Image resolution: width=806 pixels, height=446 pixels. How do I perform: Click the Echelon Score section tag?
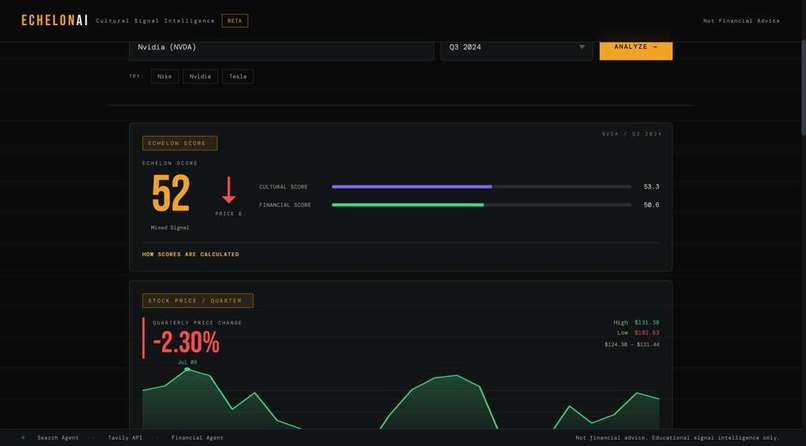pos(180,143)
